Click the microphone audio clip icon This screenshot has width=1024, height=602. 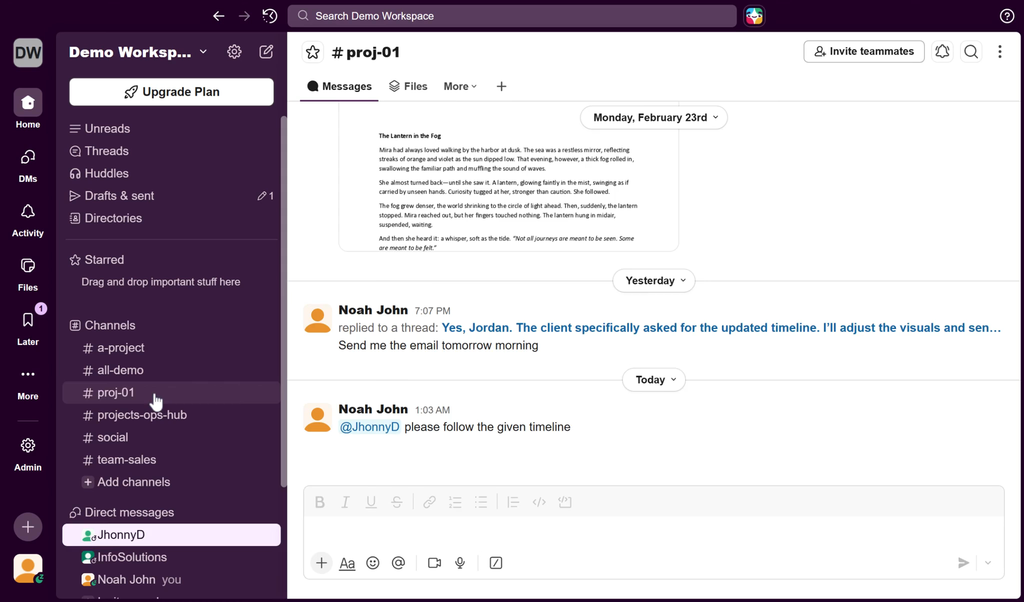click(460, 563)
